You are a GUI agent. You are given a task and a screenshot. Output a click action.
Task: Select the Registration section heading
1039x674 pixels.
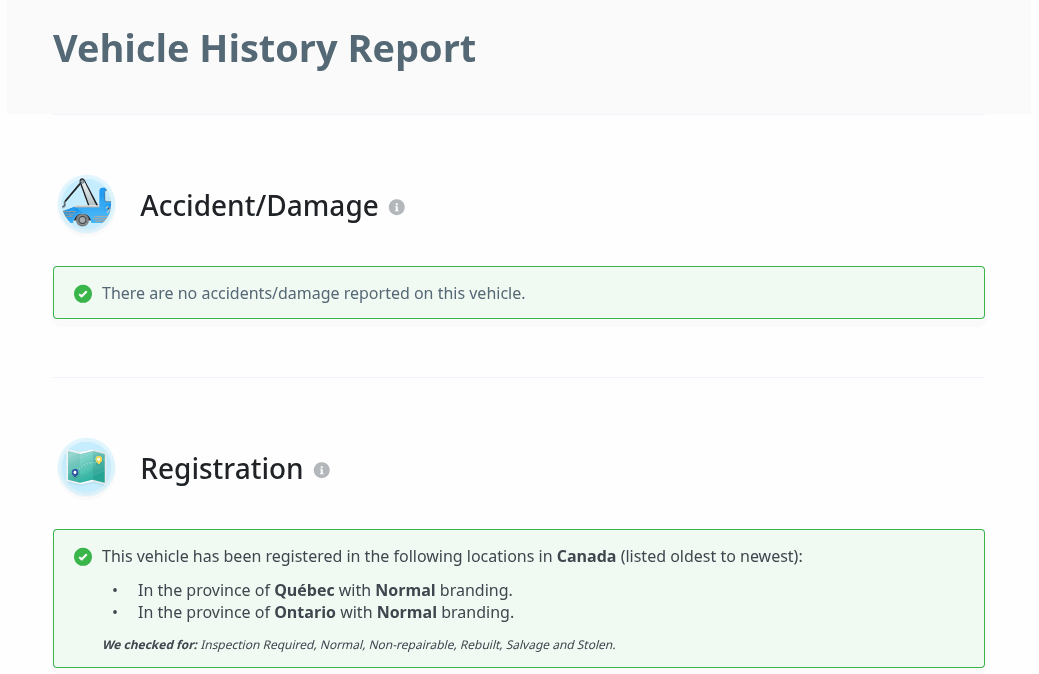(221, 469)
